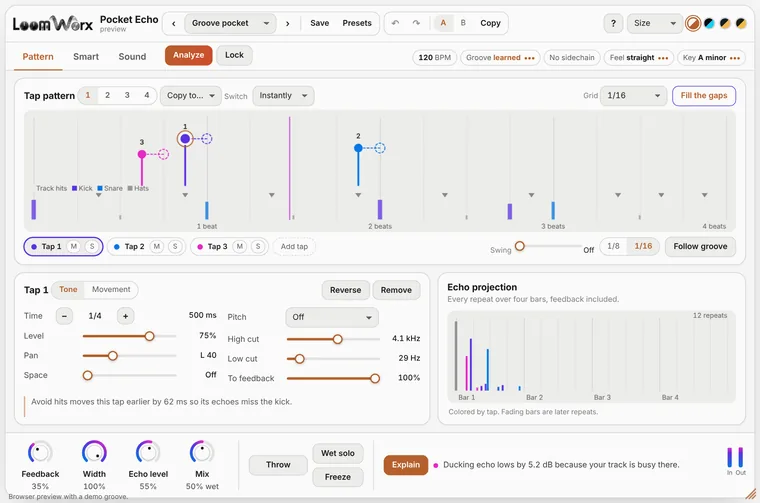Click the purple playhead line in the pattern
The height and width of the screenshot is (503, 760).
[x=290, y=168]
